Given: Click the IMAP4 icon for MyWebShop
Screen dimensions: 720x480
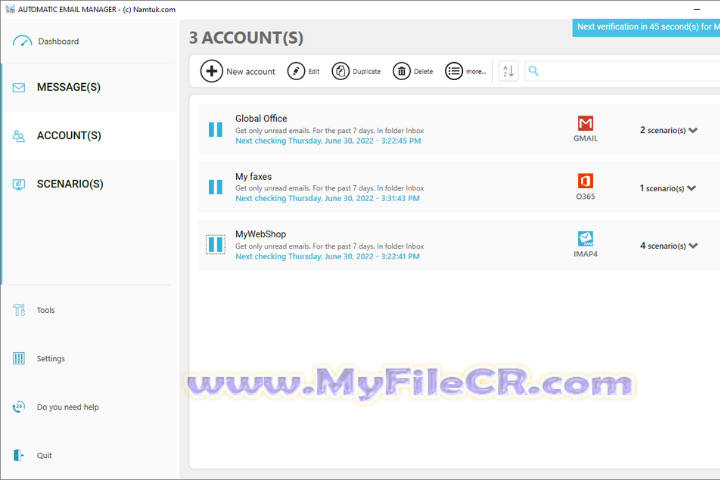Looking at the screenshot, I should tap(585, 239).
